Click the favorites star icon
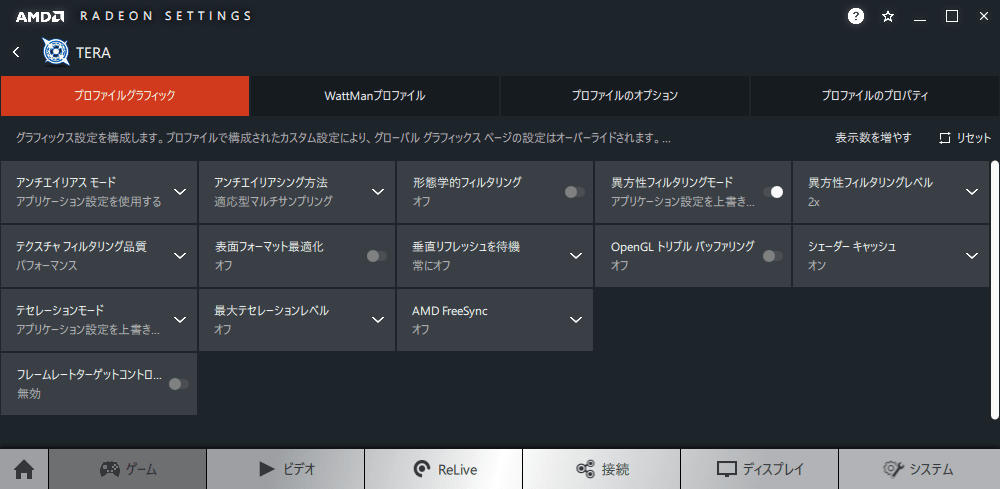 click(888, 17)
